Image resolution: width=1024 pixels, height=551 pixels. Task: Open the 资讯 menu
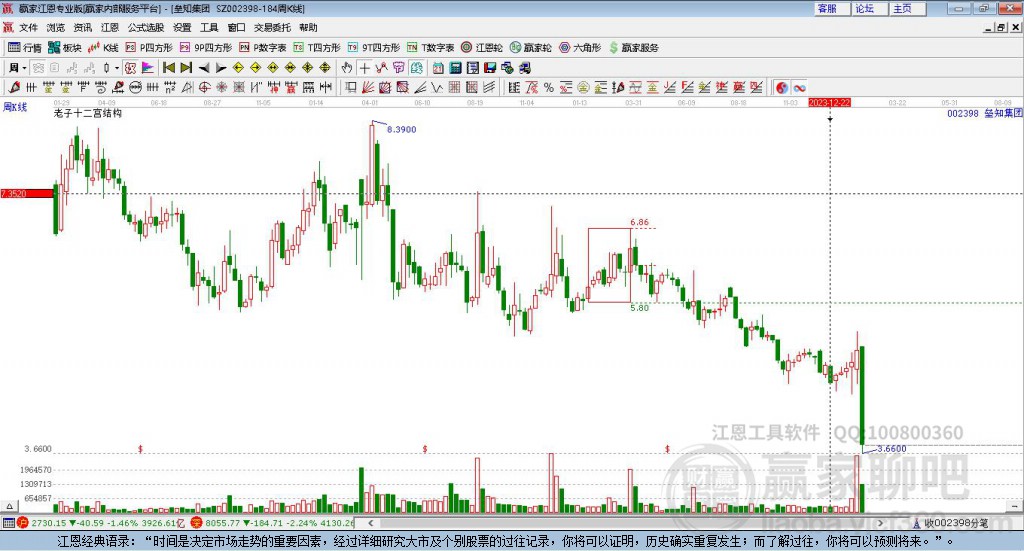(83, 27)
